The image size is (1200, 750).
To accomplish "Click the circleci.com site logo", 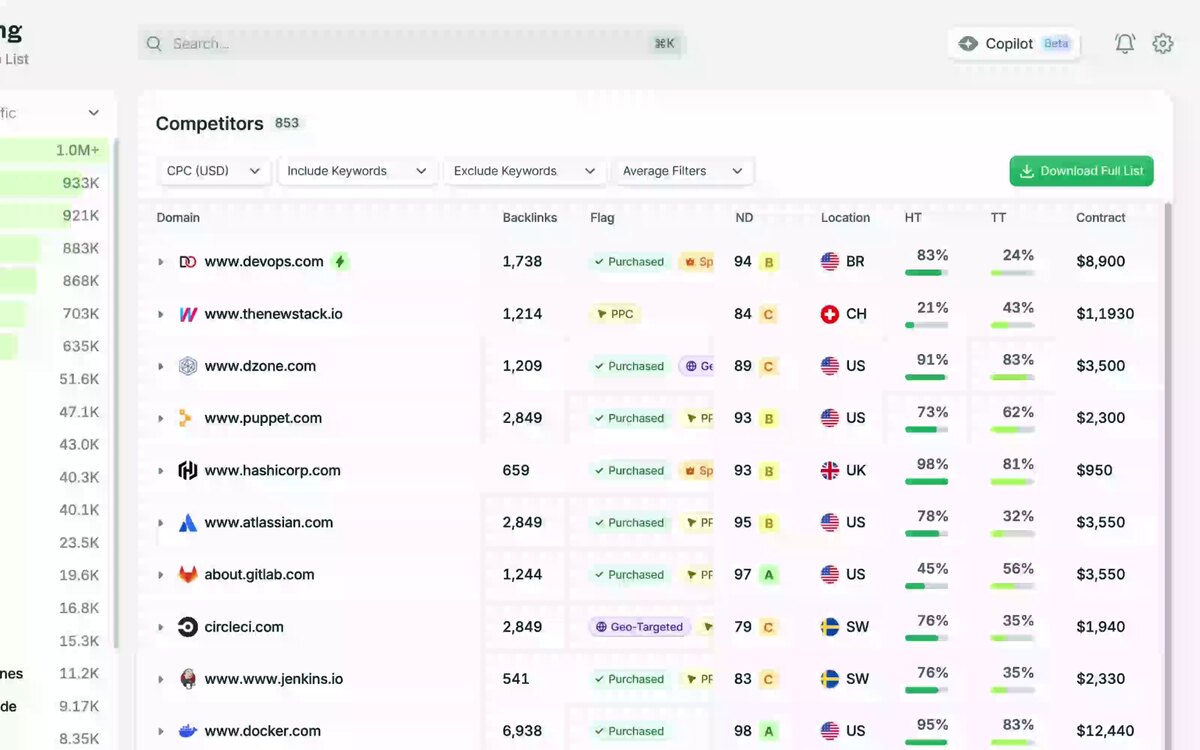I will pos(188,627).
